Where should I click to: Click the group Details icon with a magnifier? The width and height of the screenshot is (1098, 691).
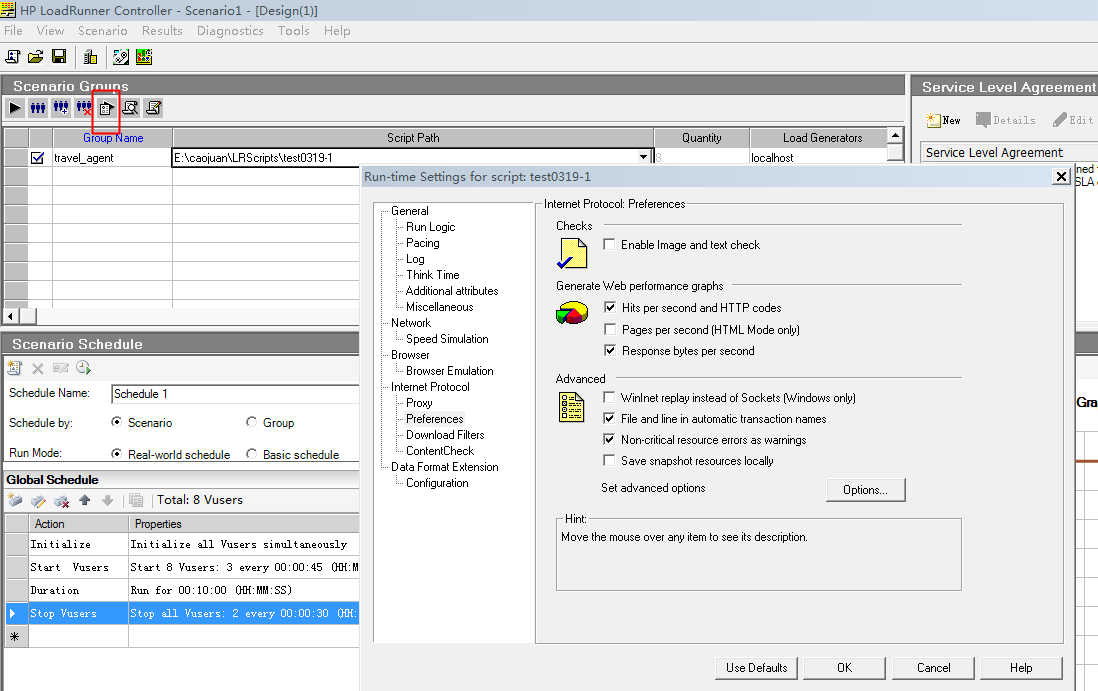point(130,108)
